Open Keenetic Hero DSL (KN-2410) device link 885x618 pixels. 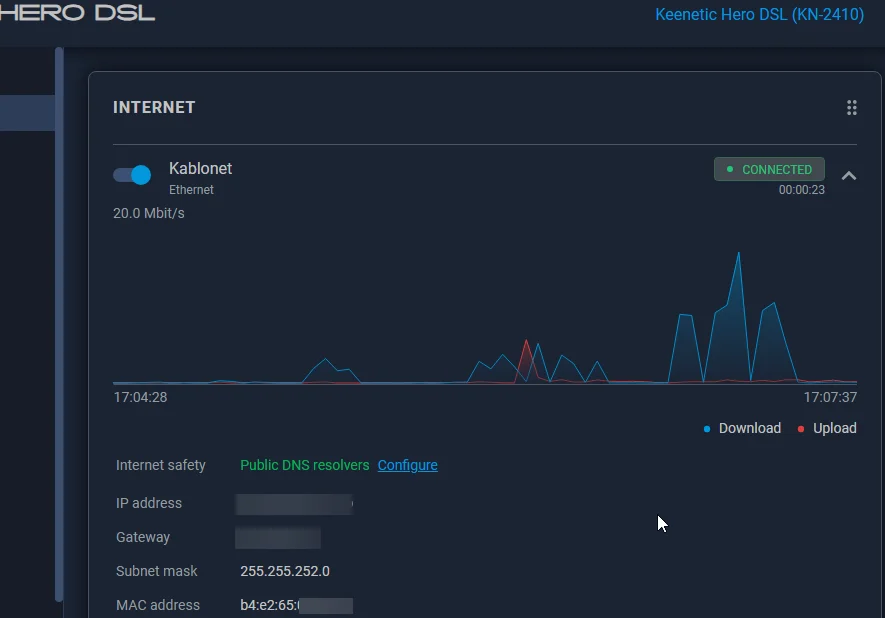(x=759, y=14)
